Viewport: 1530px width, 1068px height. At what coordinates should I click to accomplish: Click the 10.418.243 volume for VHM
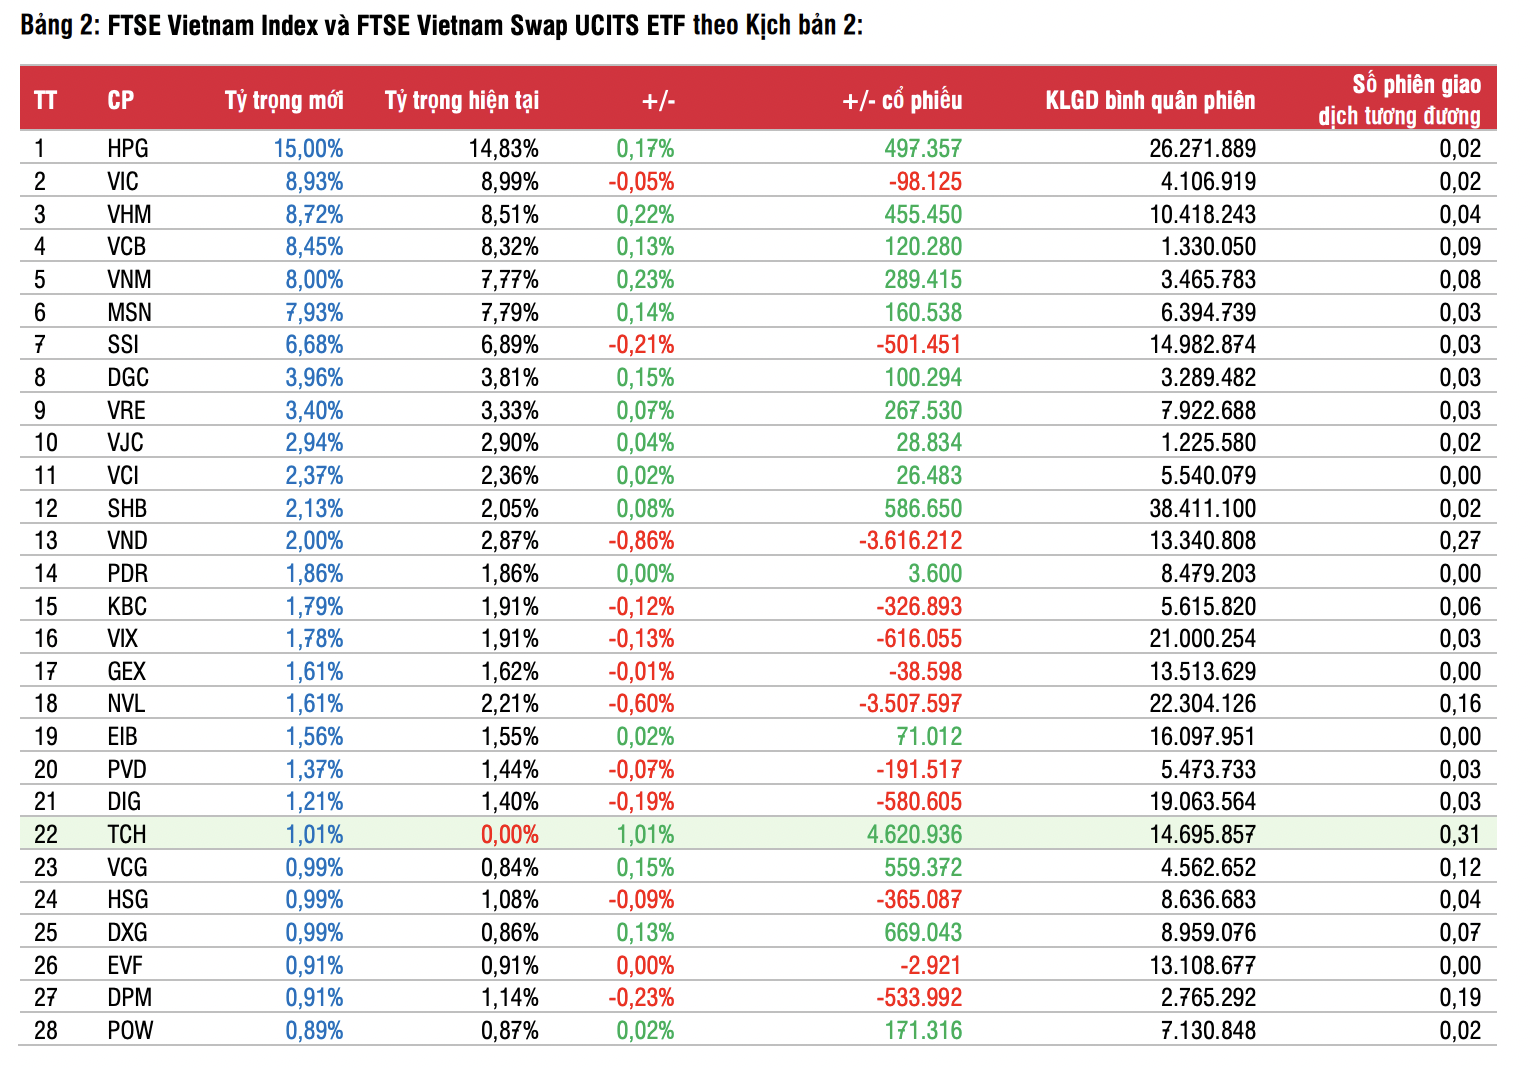[x=1203, y=214]
